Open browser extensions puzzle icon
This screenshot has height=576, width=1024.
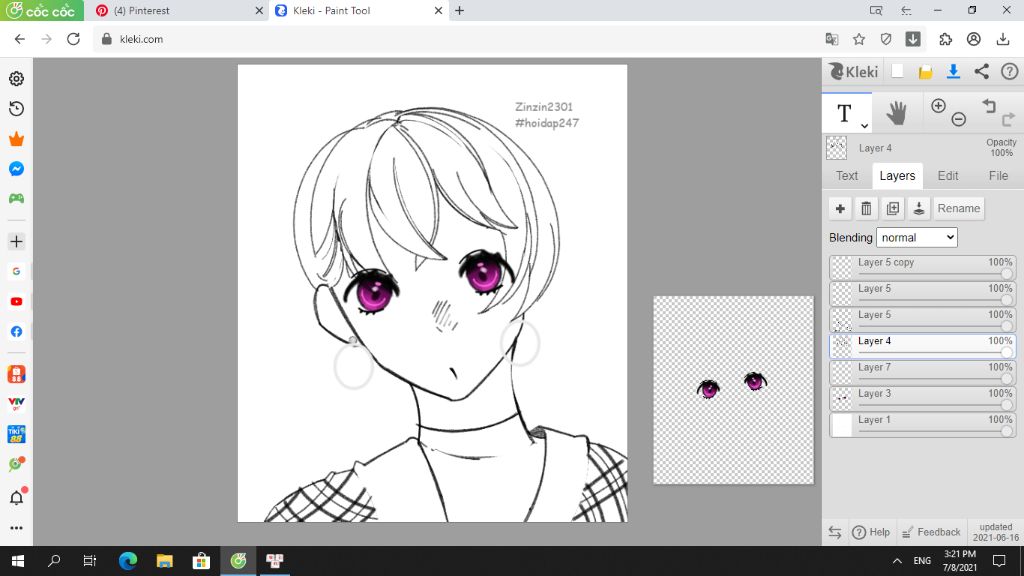click(946, 39)
